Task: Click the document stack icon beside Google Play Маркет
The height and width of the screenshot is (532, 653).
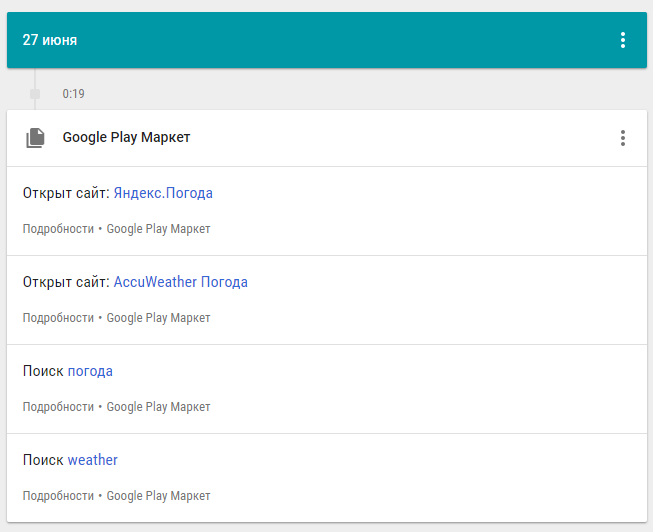Action: (35, 138)
